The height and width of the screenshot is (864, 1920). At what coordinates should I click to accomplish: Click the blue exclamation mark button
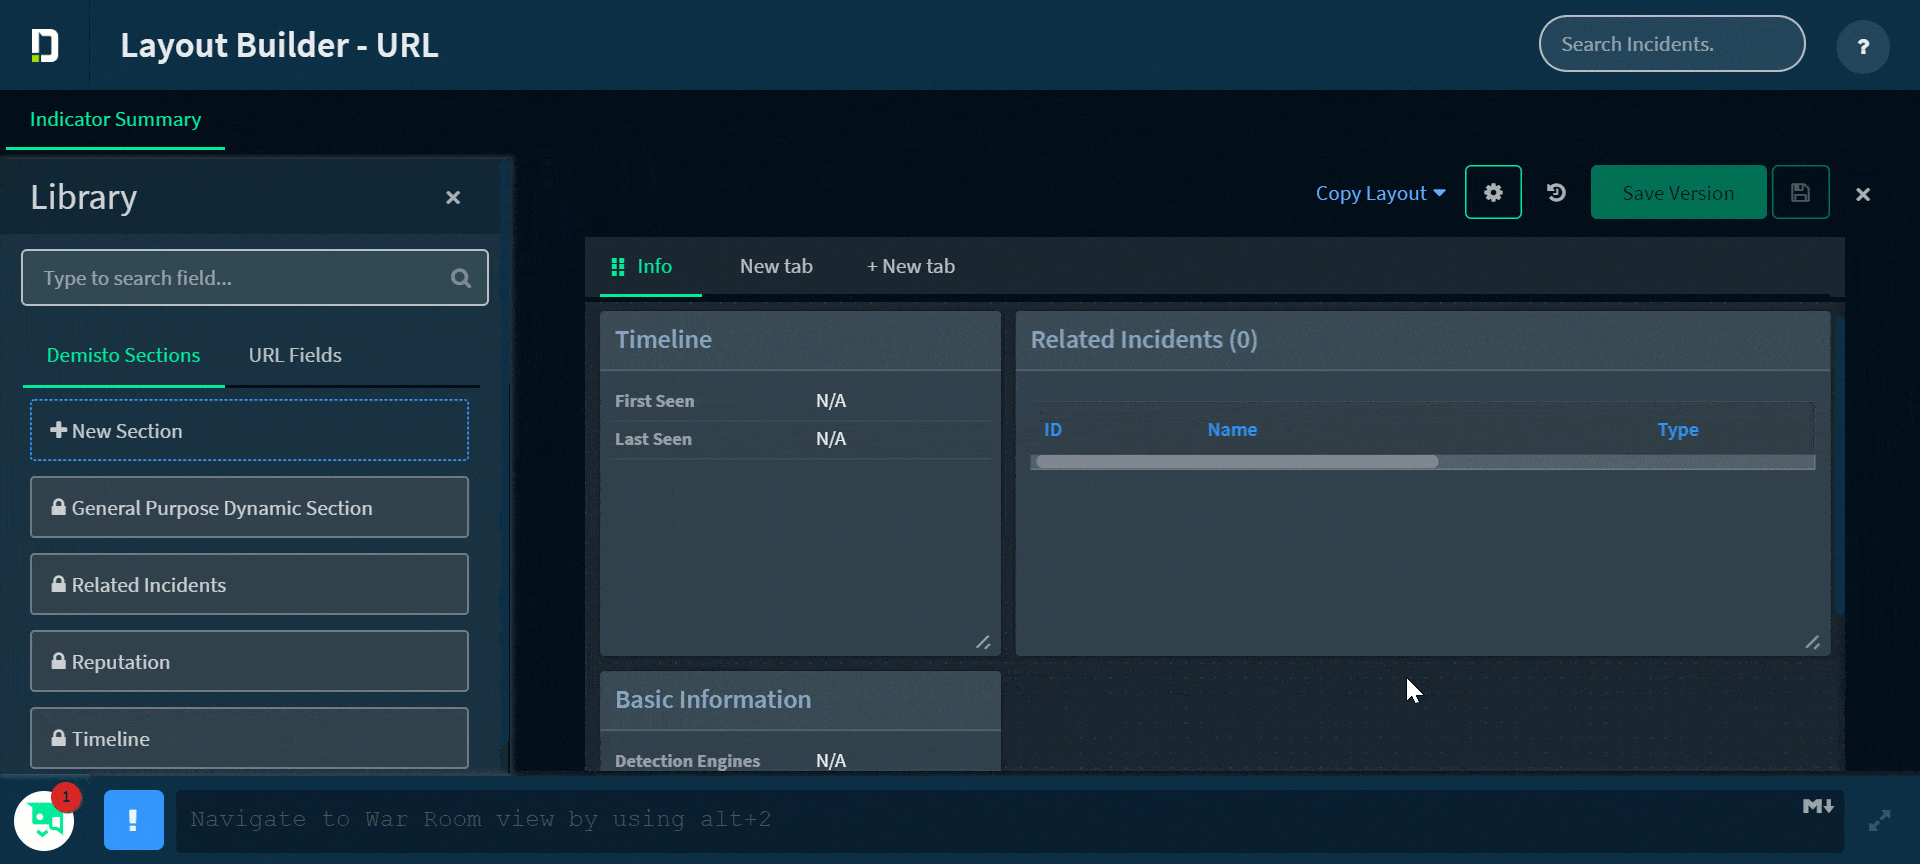coord(134,820)
